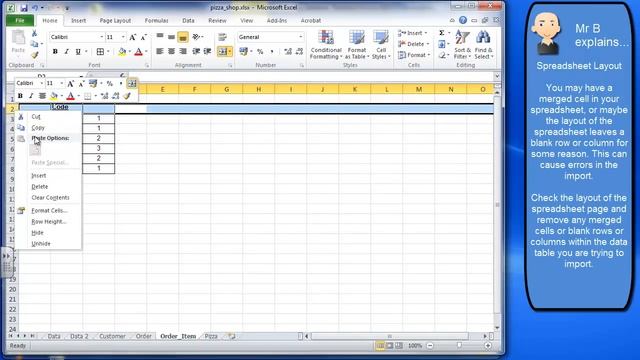
Task: Choose Unhide from the context menu
Action: 41,244
